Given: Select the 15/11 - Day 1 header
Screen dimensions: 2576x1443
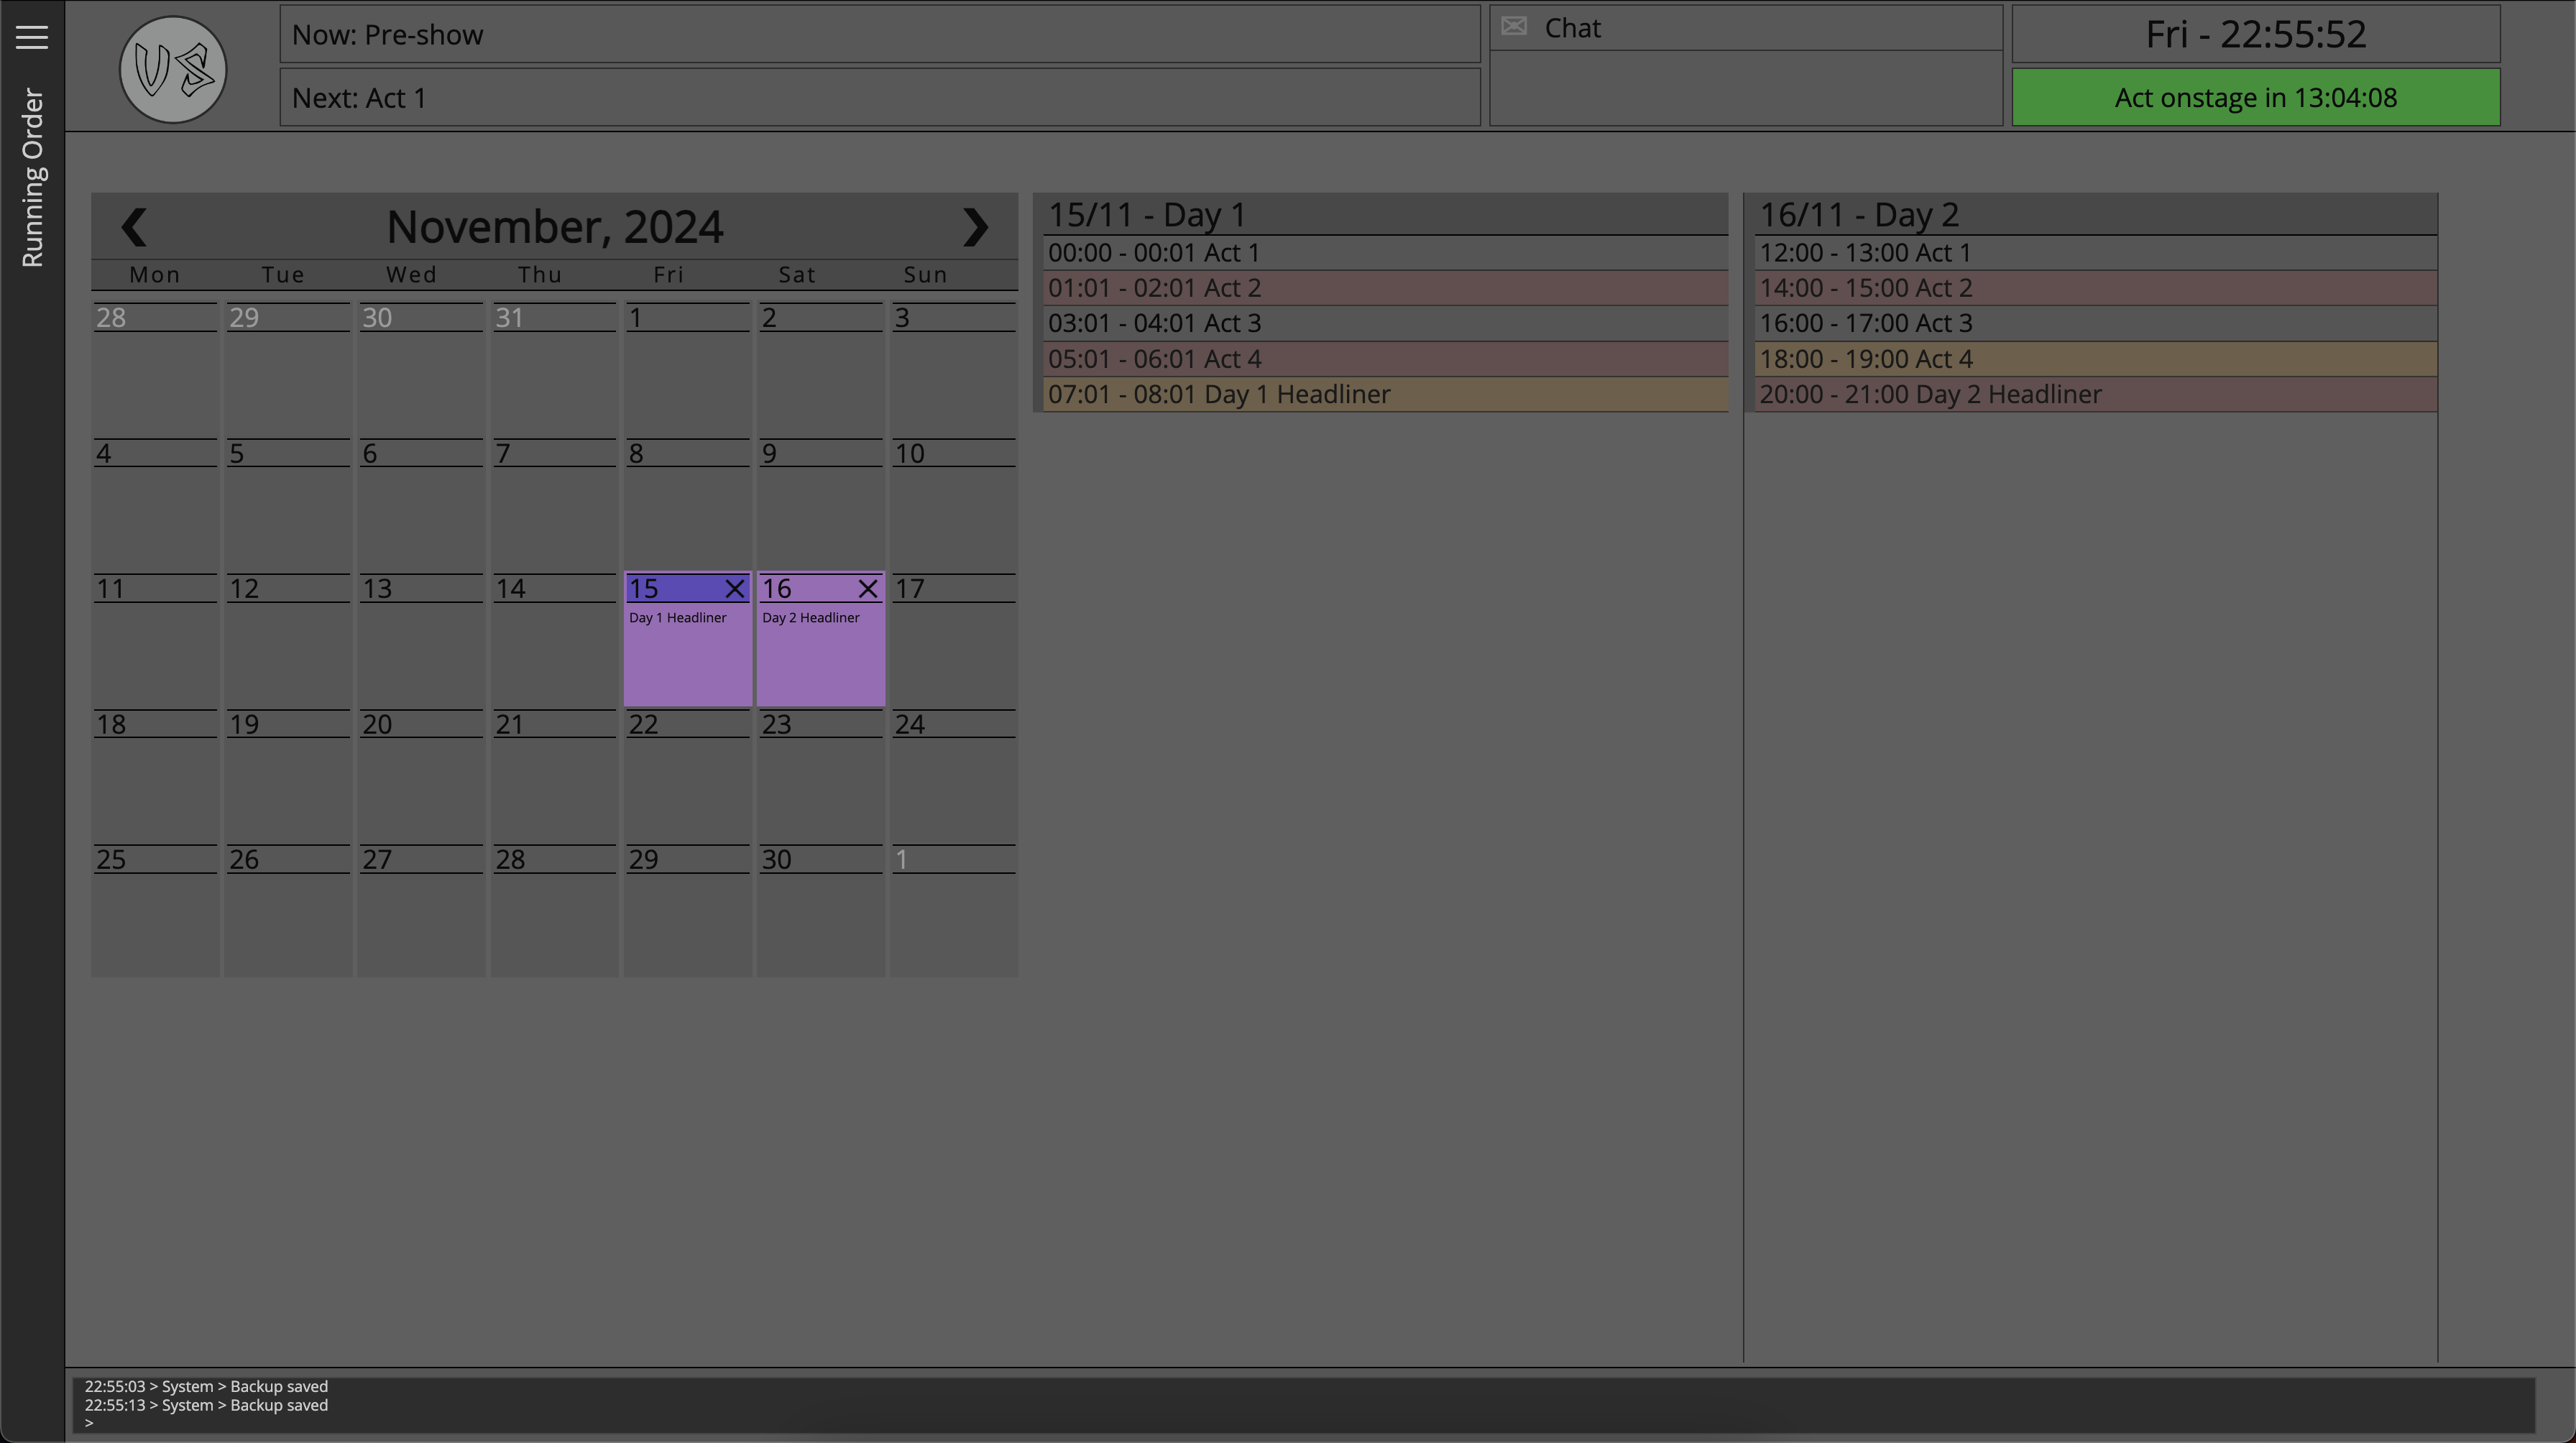Looking at the screenshot, I should click(x=1386, y=215).
